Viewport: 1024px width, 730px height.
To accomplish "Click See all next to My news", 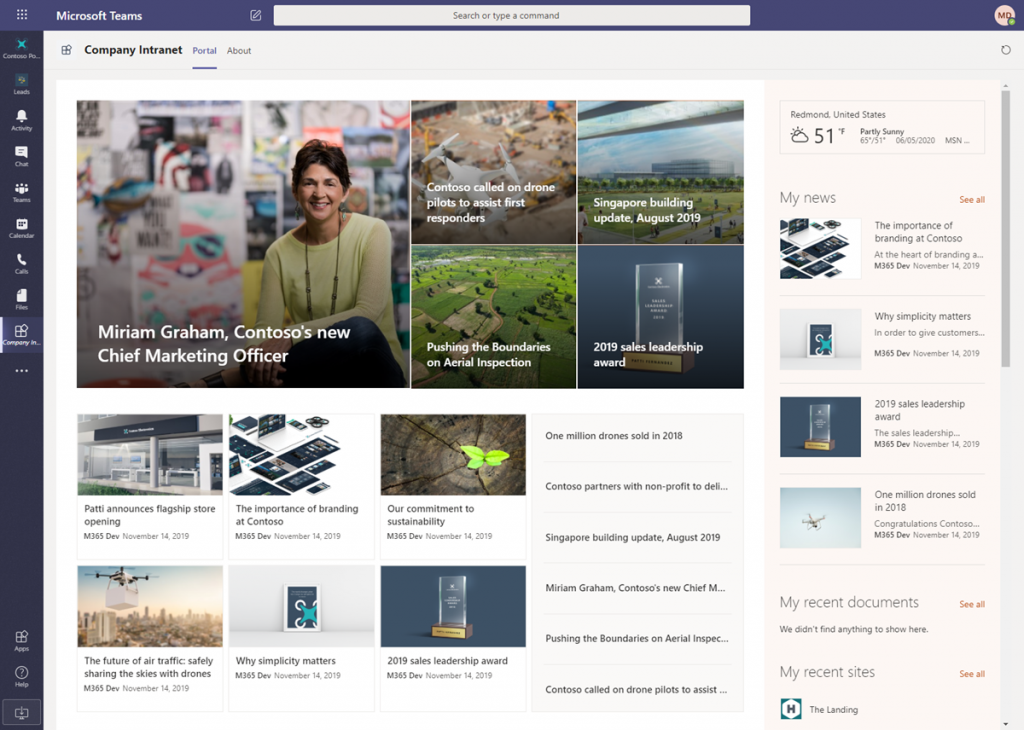I will 972,199.
